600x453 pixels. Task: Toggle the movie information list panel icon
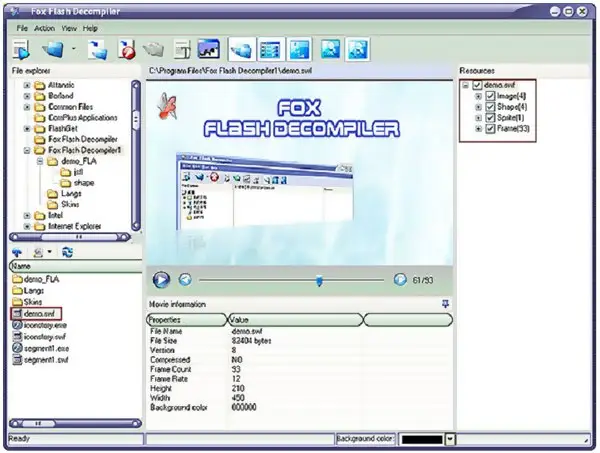point(271,49)
